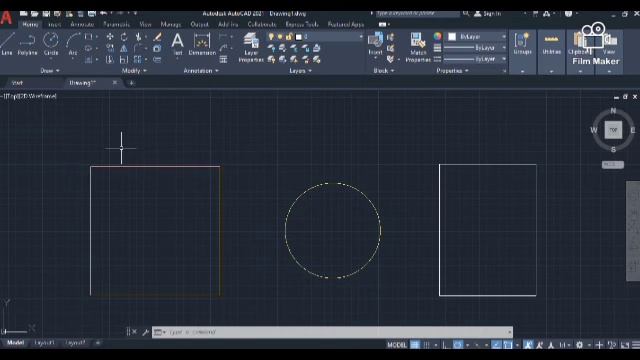Image resolution: width=640 pixels, height=360 pixels.
Task: Open the Text annotation tool
Action: (x=178, y=44)
